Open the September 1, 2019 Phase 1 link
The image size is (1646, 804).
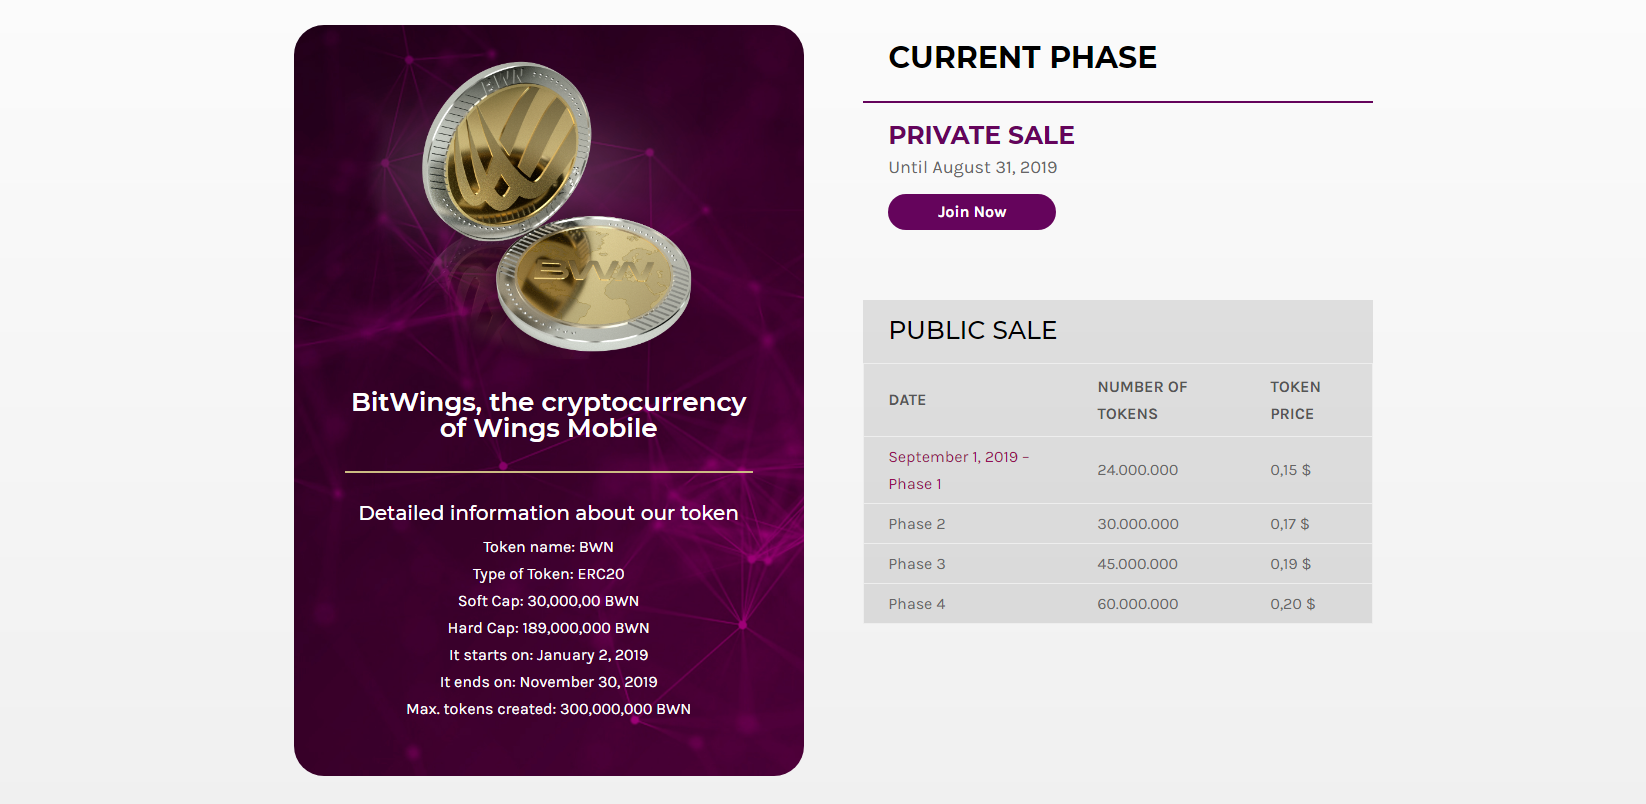click(958, 470)
